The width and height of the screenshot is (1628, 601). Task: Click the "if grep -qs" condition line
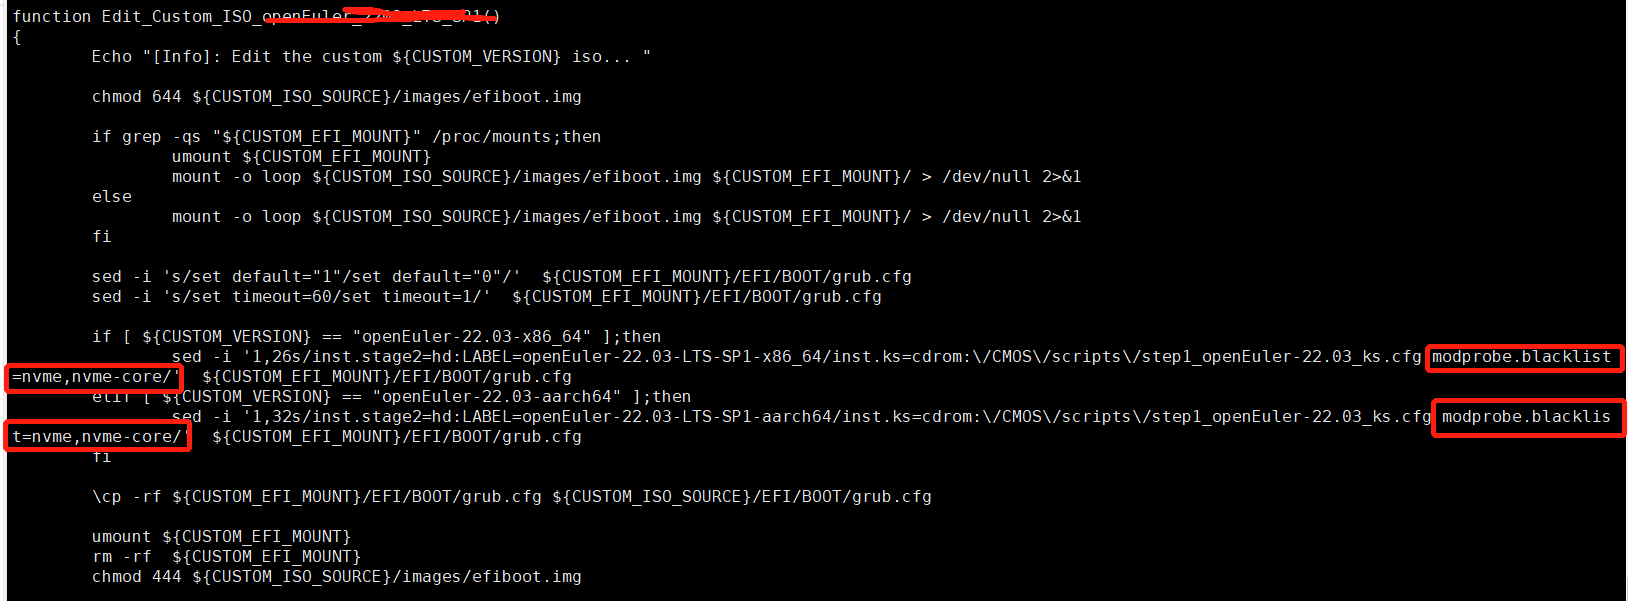[346, 137]
